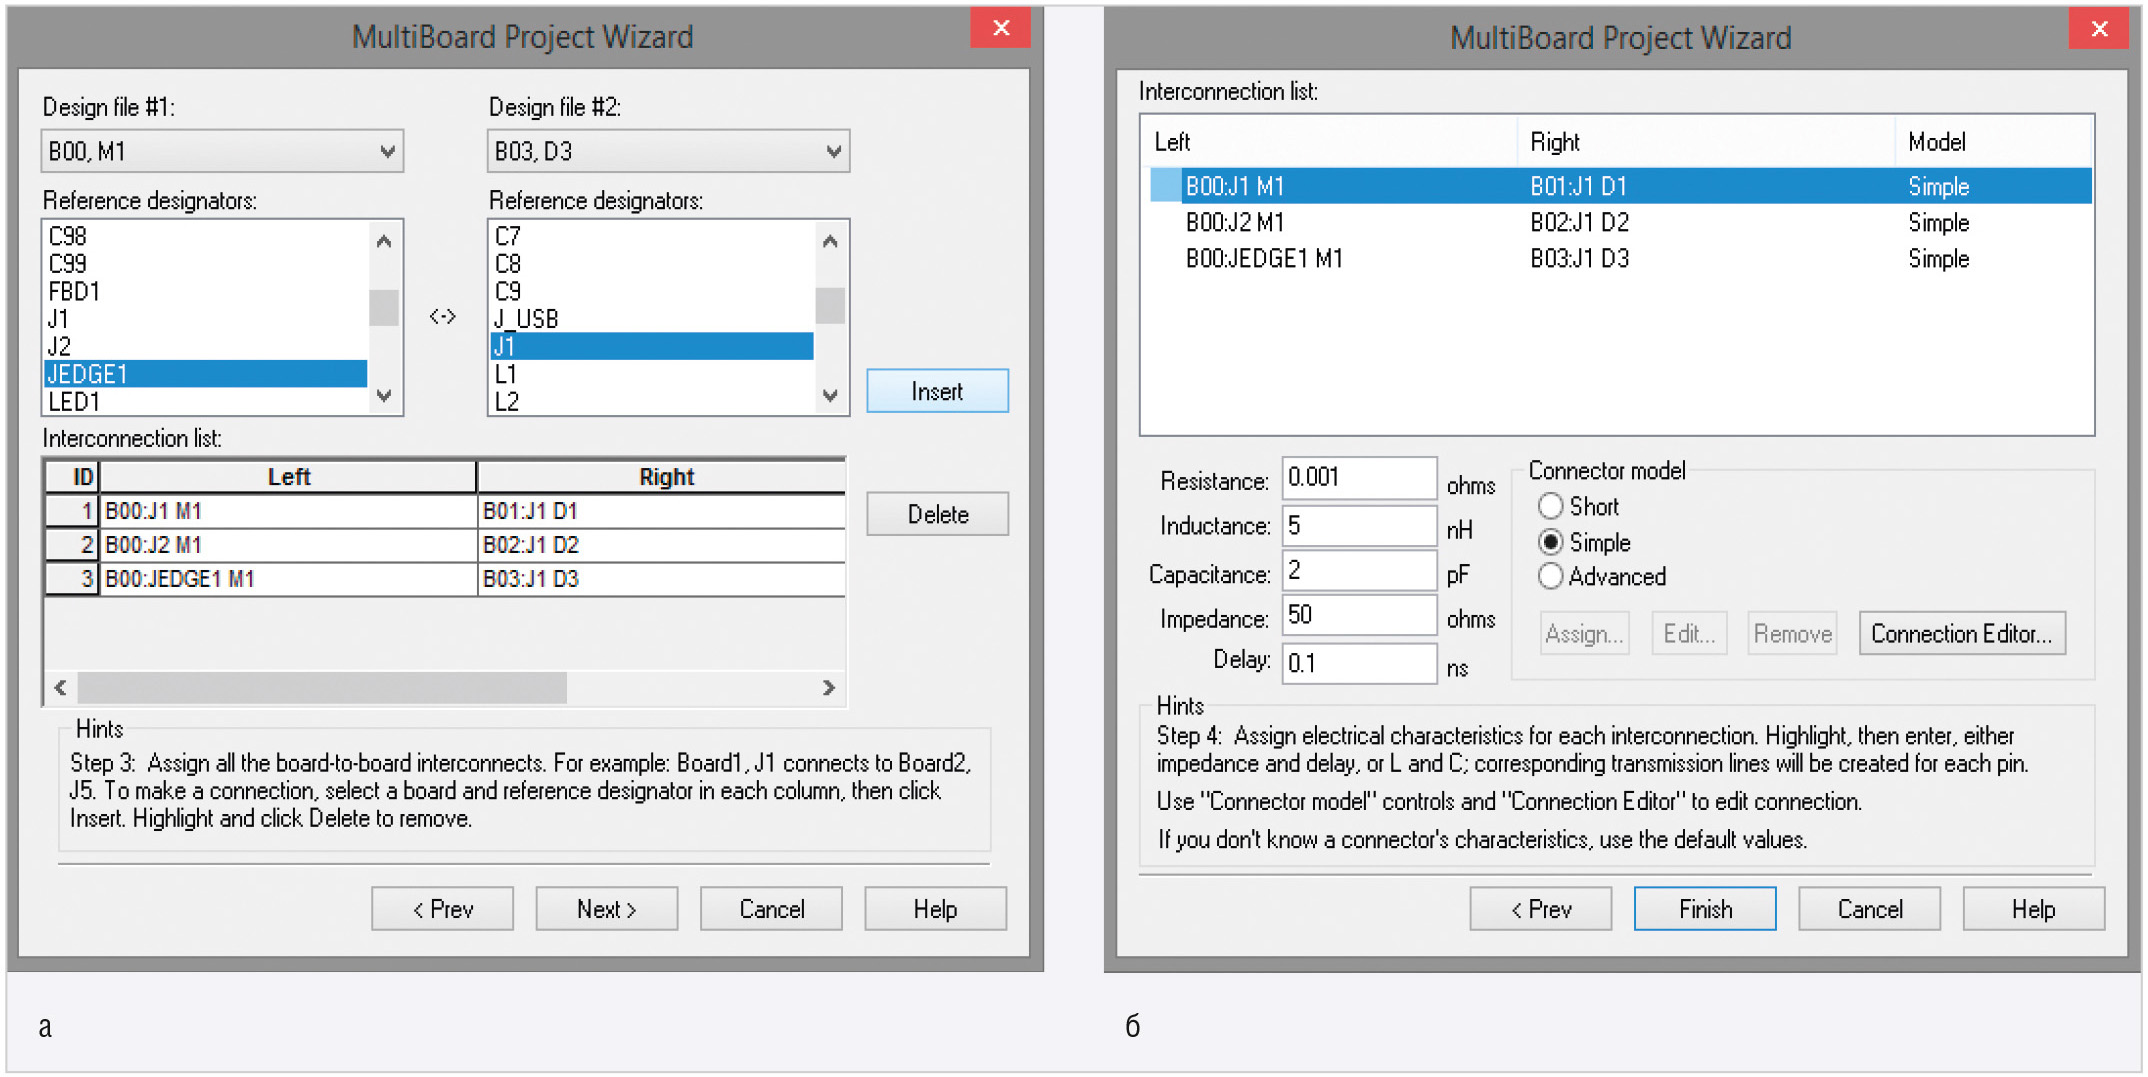Open the Connection Editor
This screenshot has width=2148, height=1077.
tap(1961, 634)
